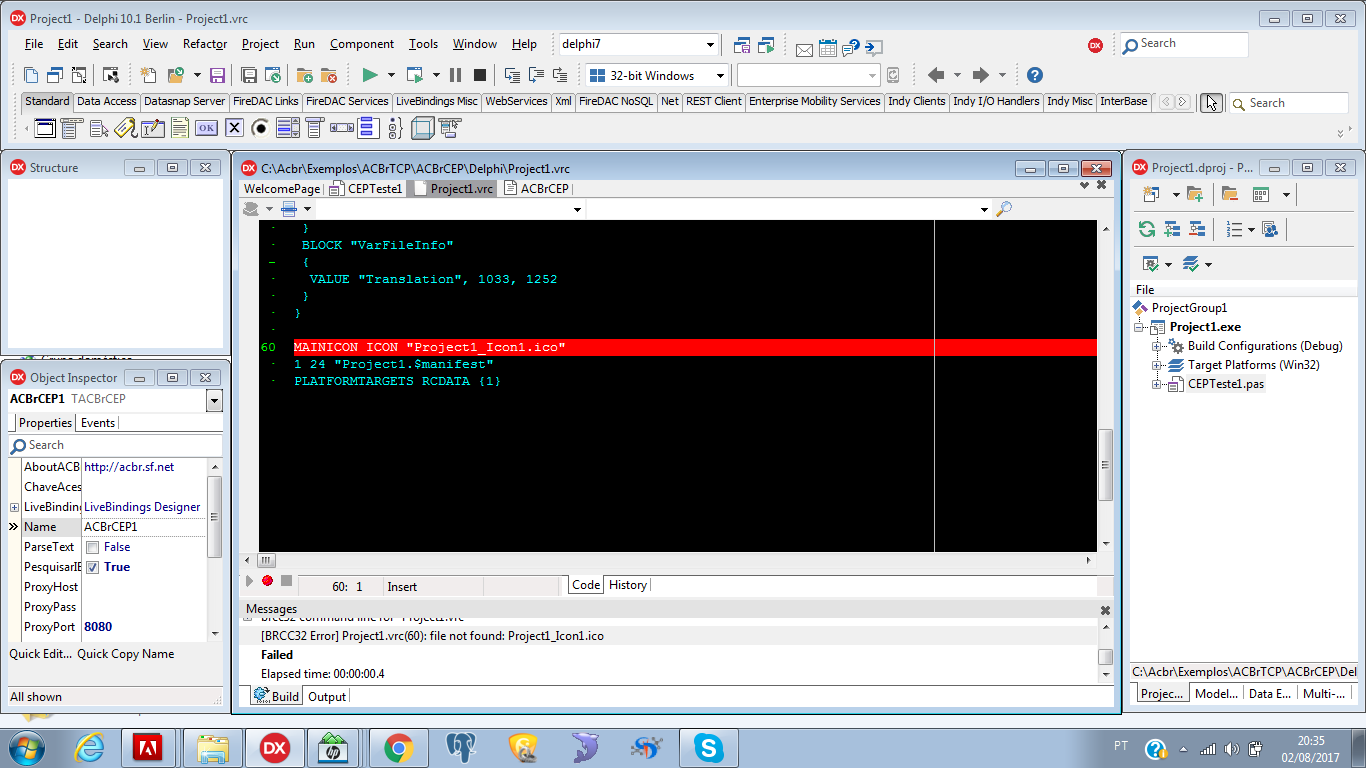
Task: Click the WelcomePage tab
Action: tap(282, 188)
